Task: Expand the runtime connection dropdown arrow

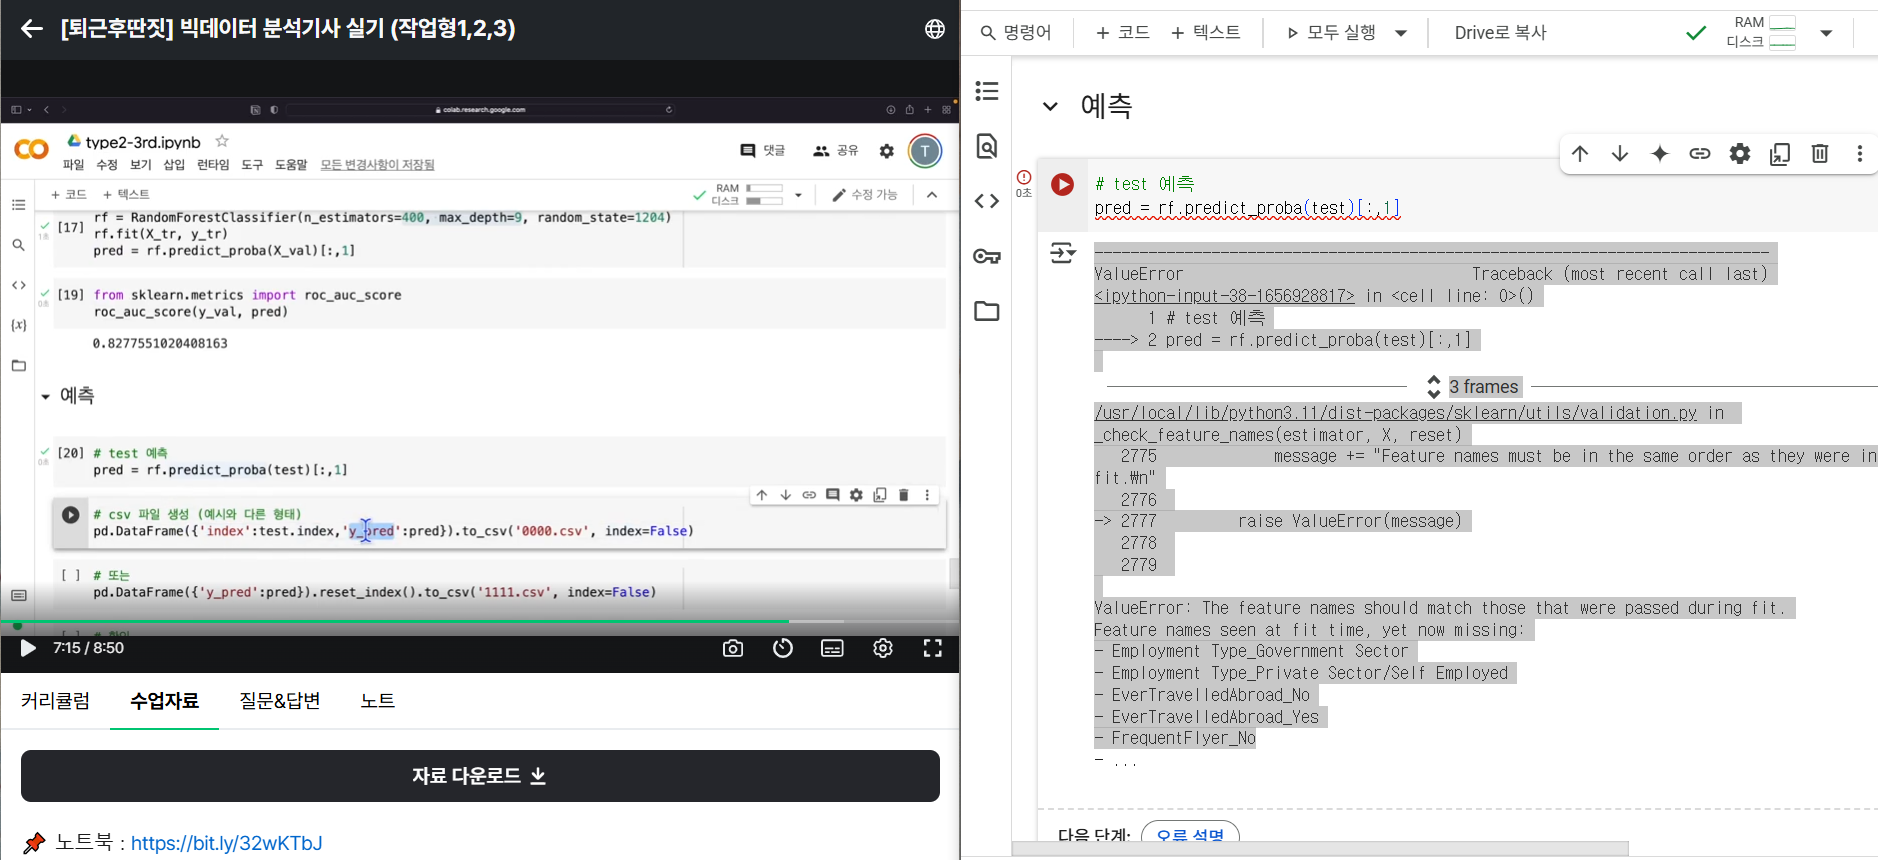Action: (1827, 33)
